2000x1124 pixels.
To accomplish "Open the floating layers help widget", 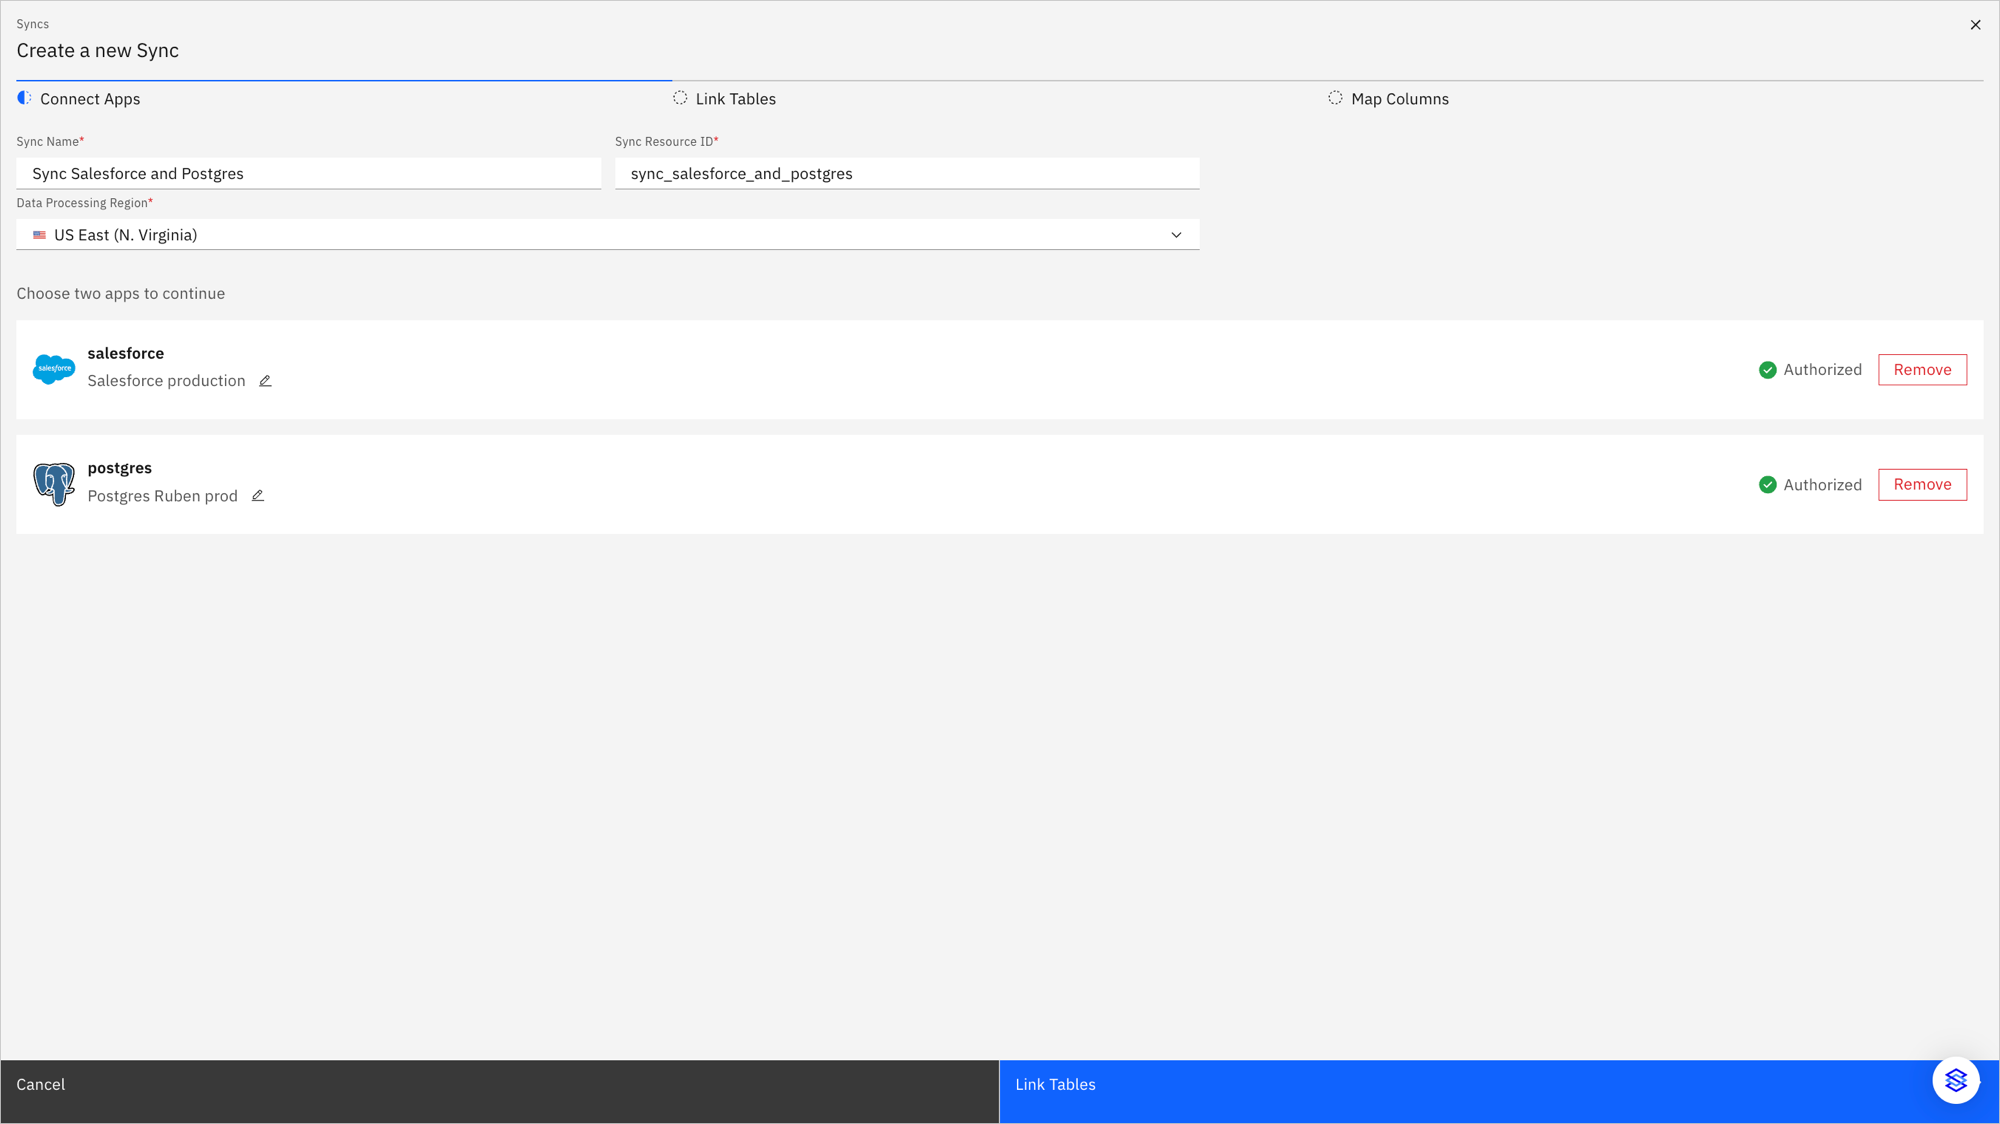I will click(x=1956, y=1080).
